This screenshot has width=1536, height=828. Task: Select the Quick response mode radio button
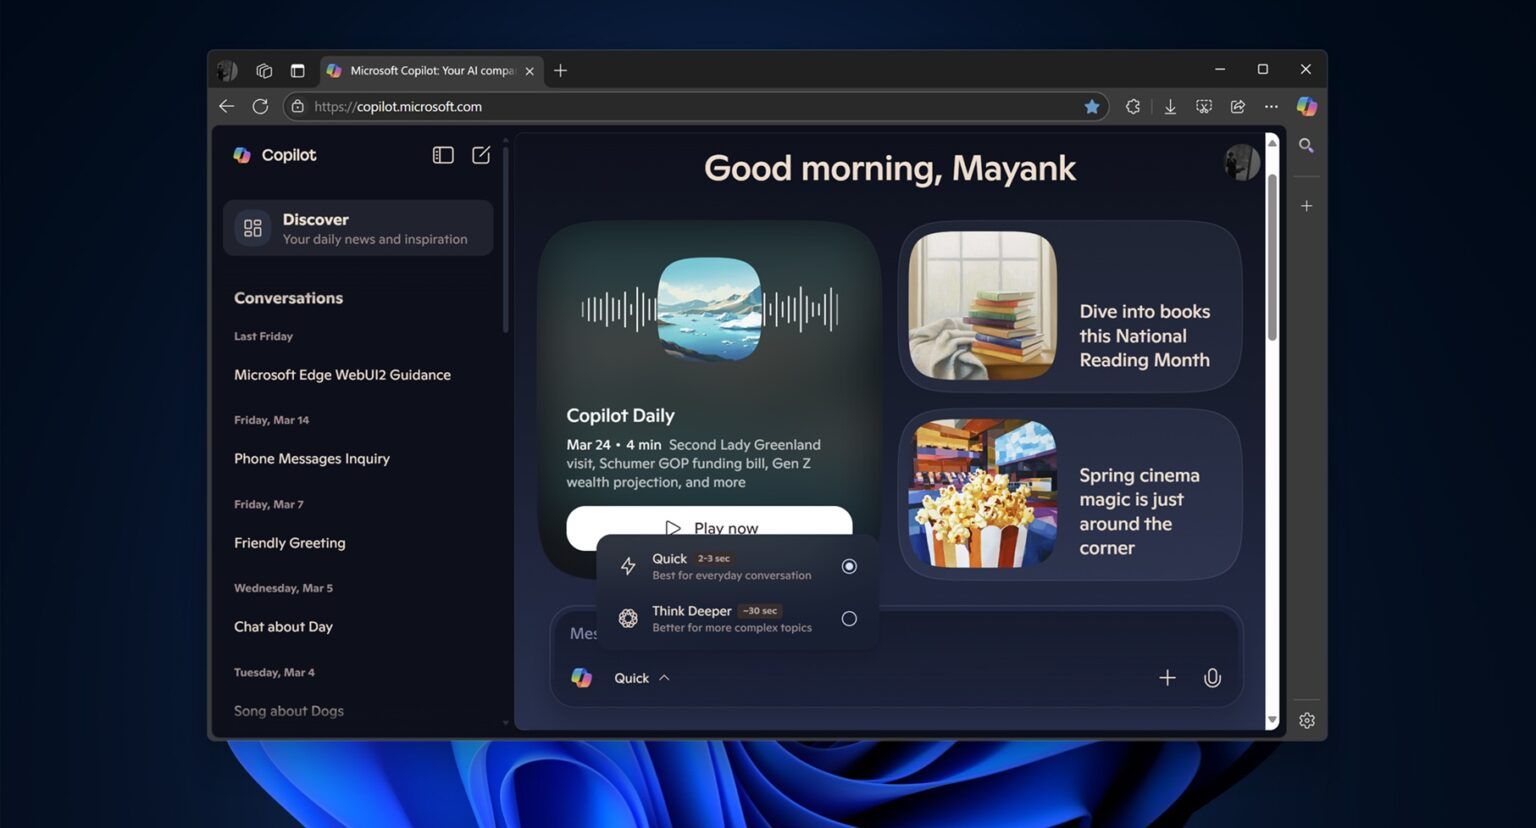click(x=849, y=566)
